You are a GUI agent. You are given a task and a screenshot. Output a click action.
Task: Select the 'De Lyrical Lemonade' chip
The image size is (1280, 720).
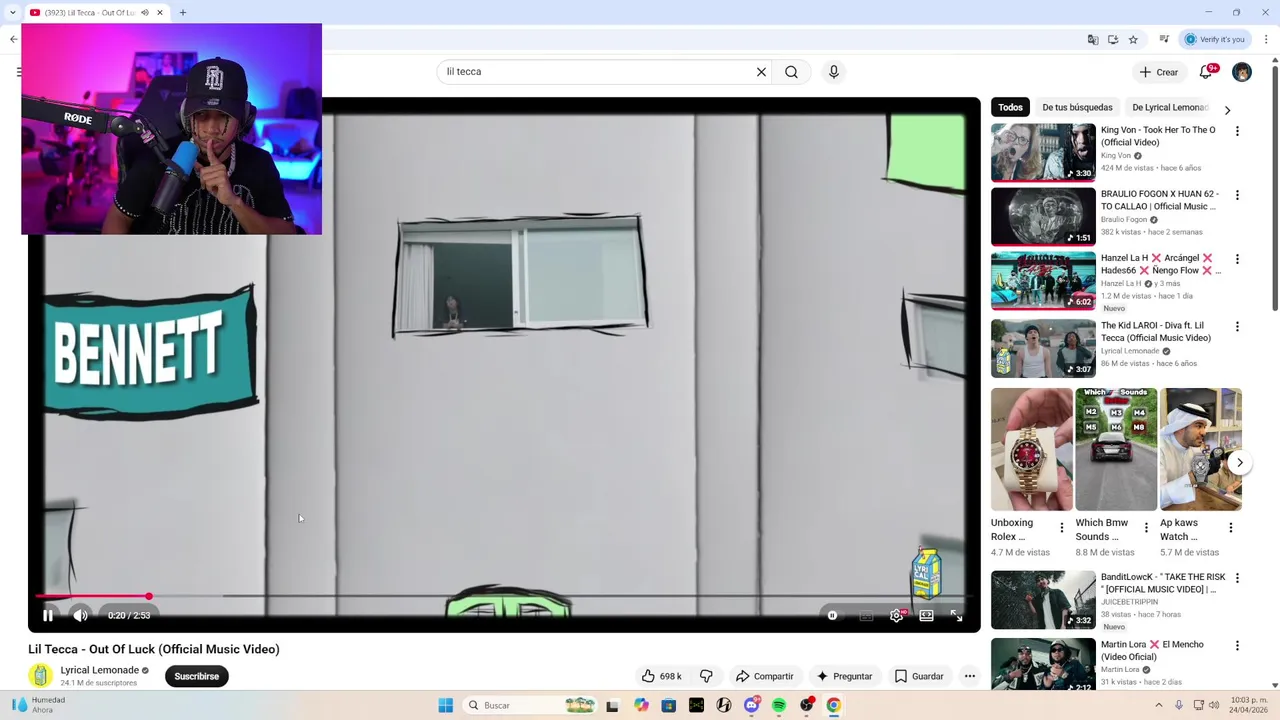click(x=1169, y=107)
